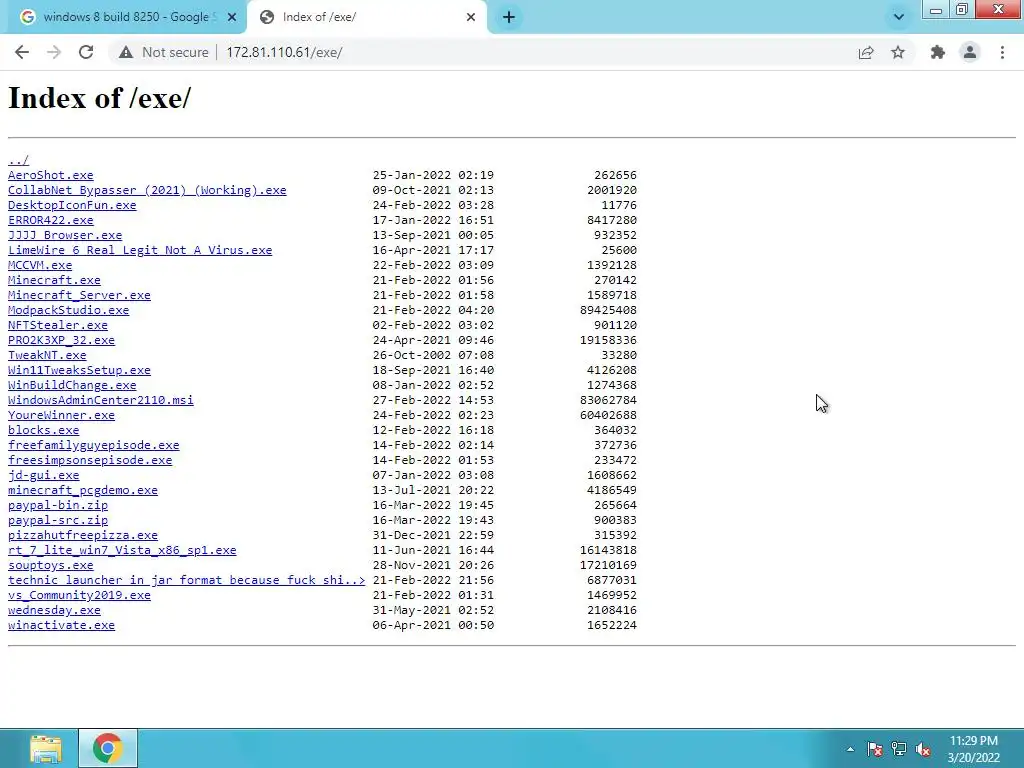Viewport: 1024px width, 768px height.
Task: Click the network tray icon
Action: (899, 749)
